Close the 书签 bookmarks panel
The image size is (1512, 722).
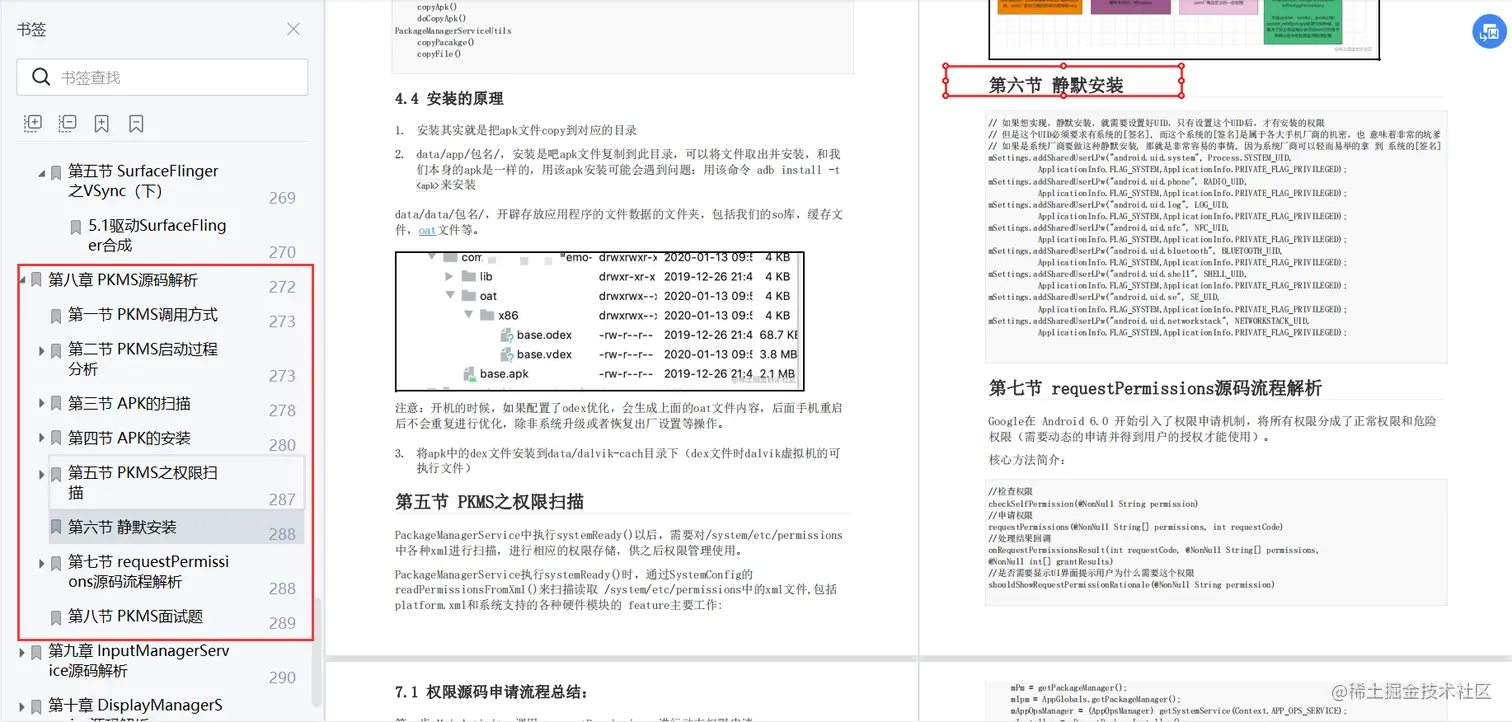(292, 29)
